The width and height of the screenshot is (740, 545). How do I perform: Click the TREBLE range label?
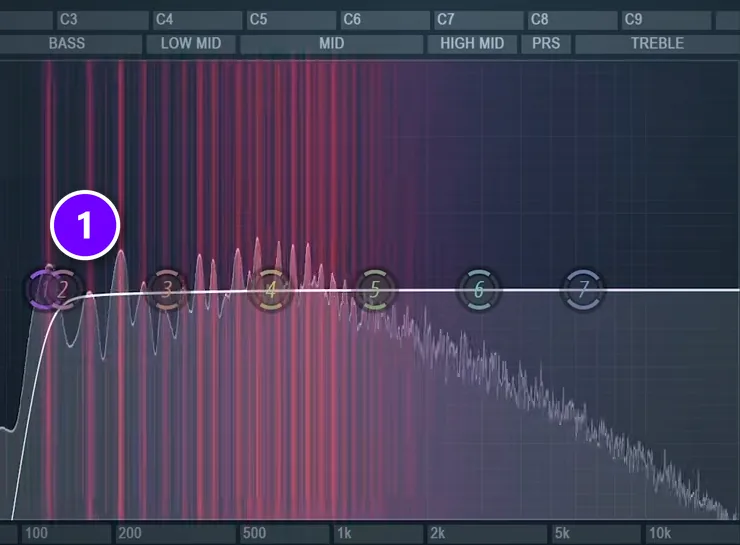(657, 43)
